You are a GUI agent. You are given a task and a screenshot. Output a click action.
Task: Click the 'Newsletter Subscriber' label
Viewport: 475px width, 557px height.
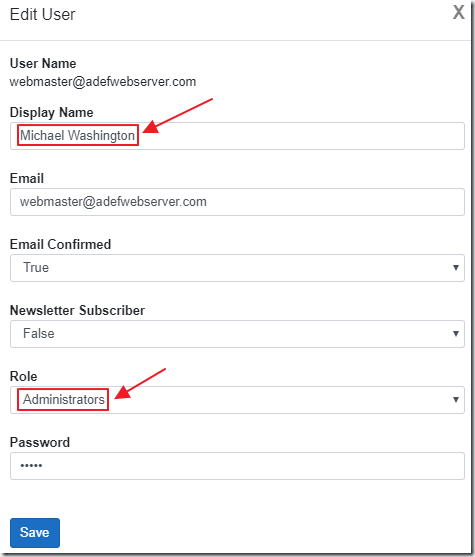pos(77,310)
